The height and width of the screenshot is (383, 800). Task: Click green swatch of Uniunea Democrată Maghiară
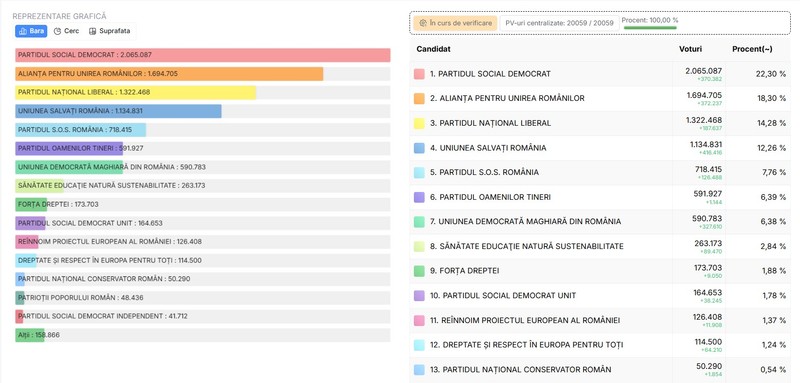(419, 222)
